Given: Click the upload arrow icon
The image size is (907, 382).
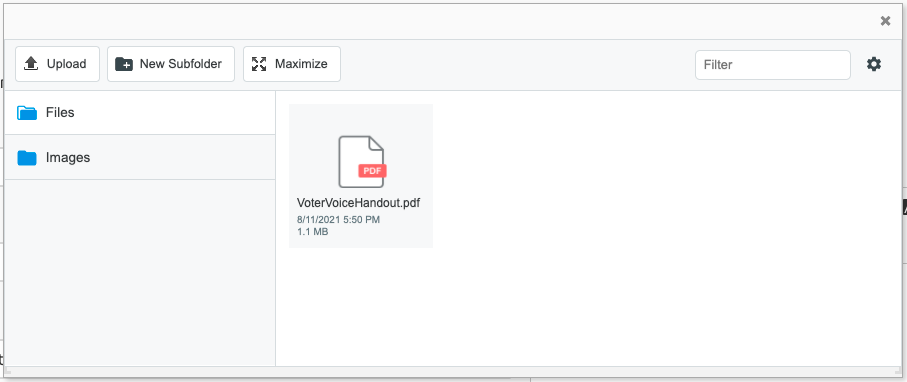Looking at the screenshot, I should [x=31, y=64].
